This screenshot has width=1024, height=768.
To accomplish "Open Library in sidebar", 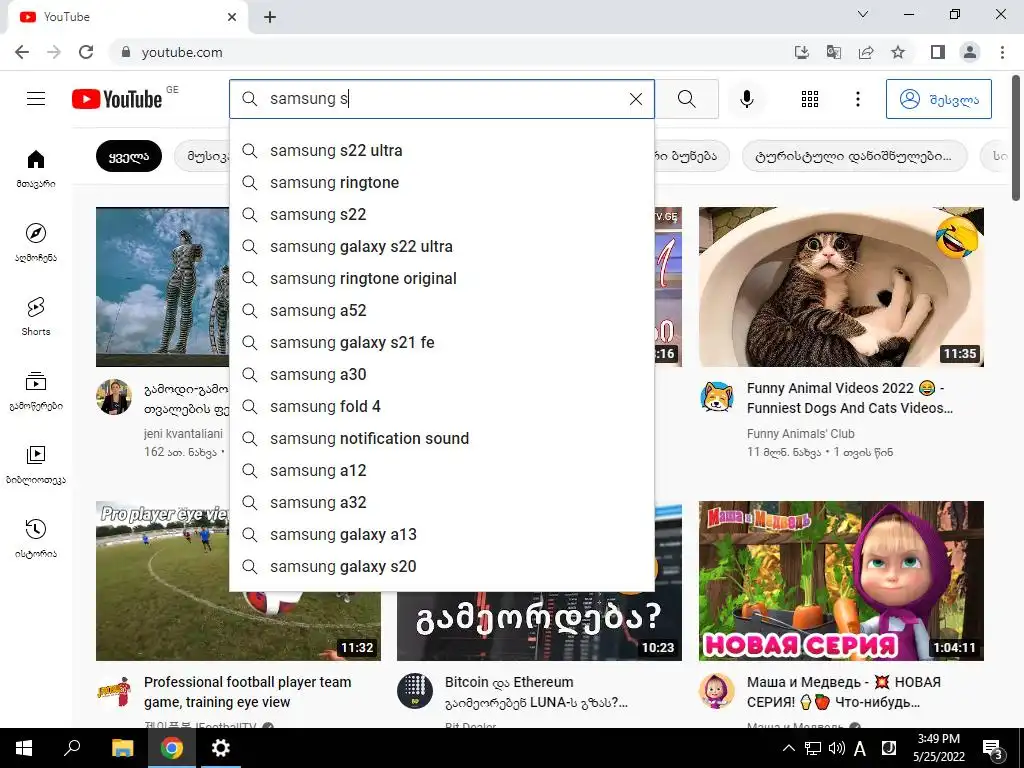I will (36, 464).
